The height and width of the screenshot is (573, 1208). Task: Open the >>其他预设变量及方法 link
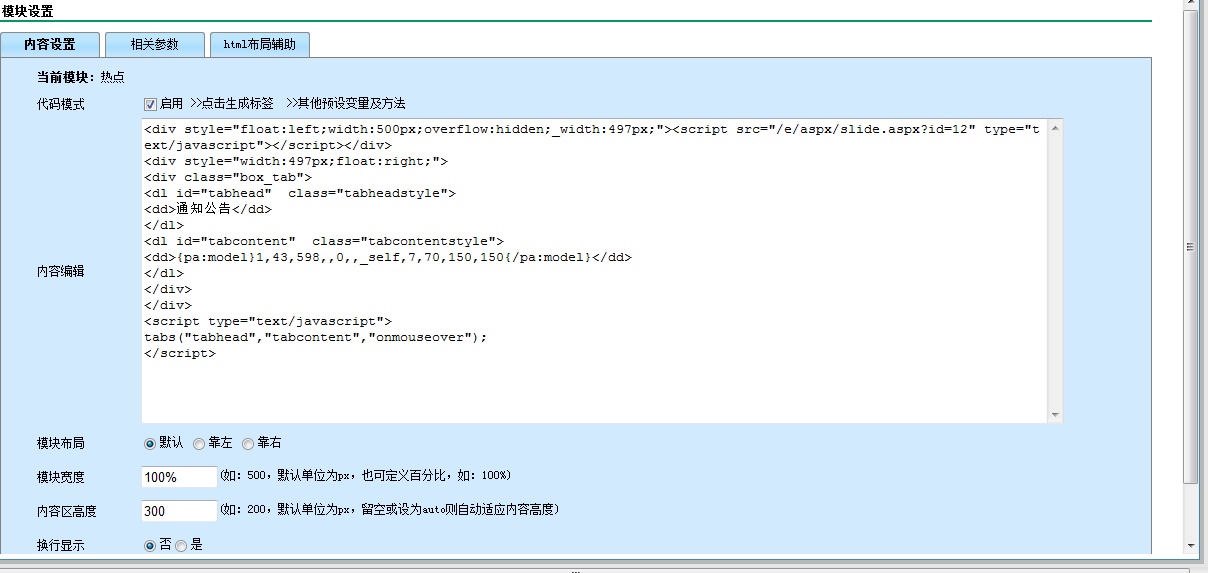[345, 103]
